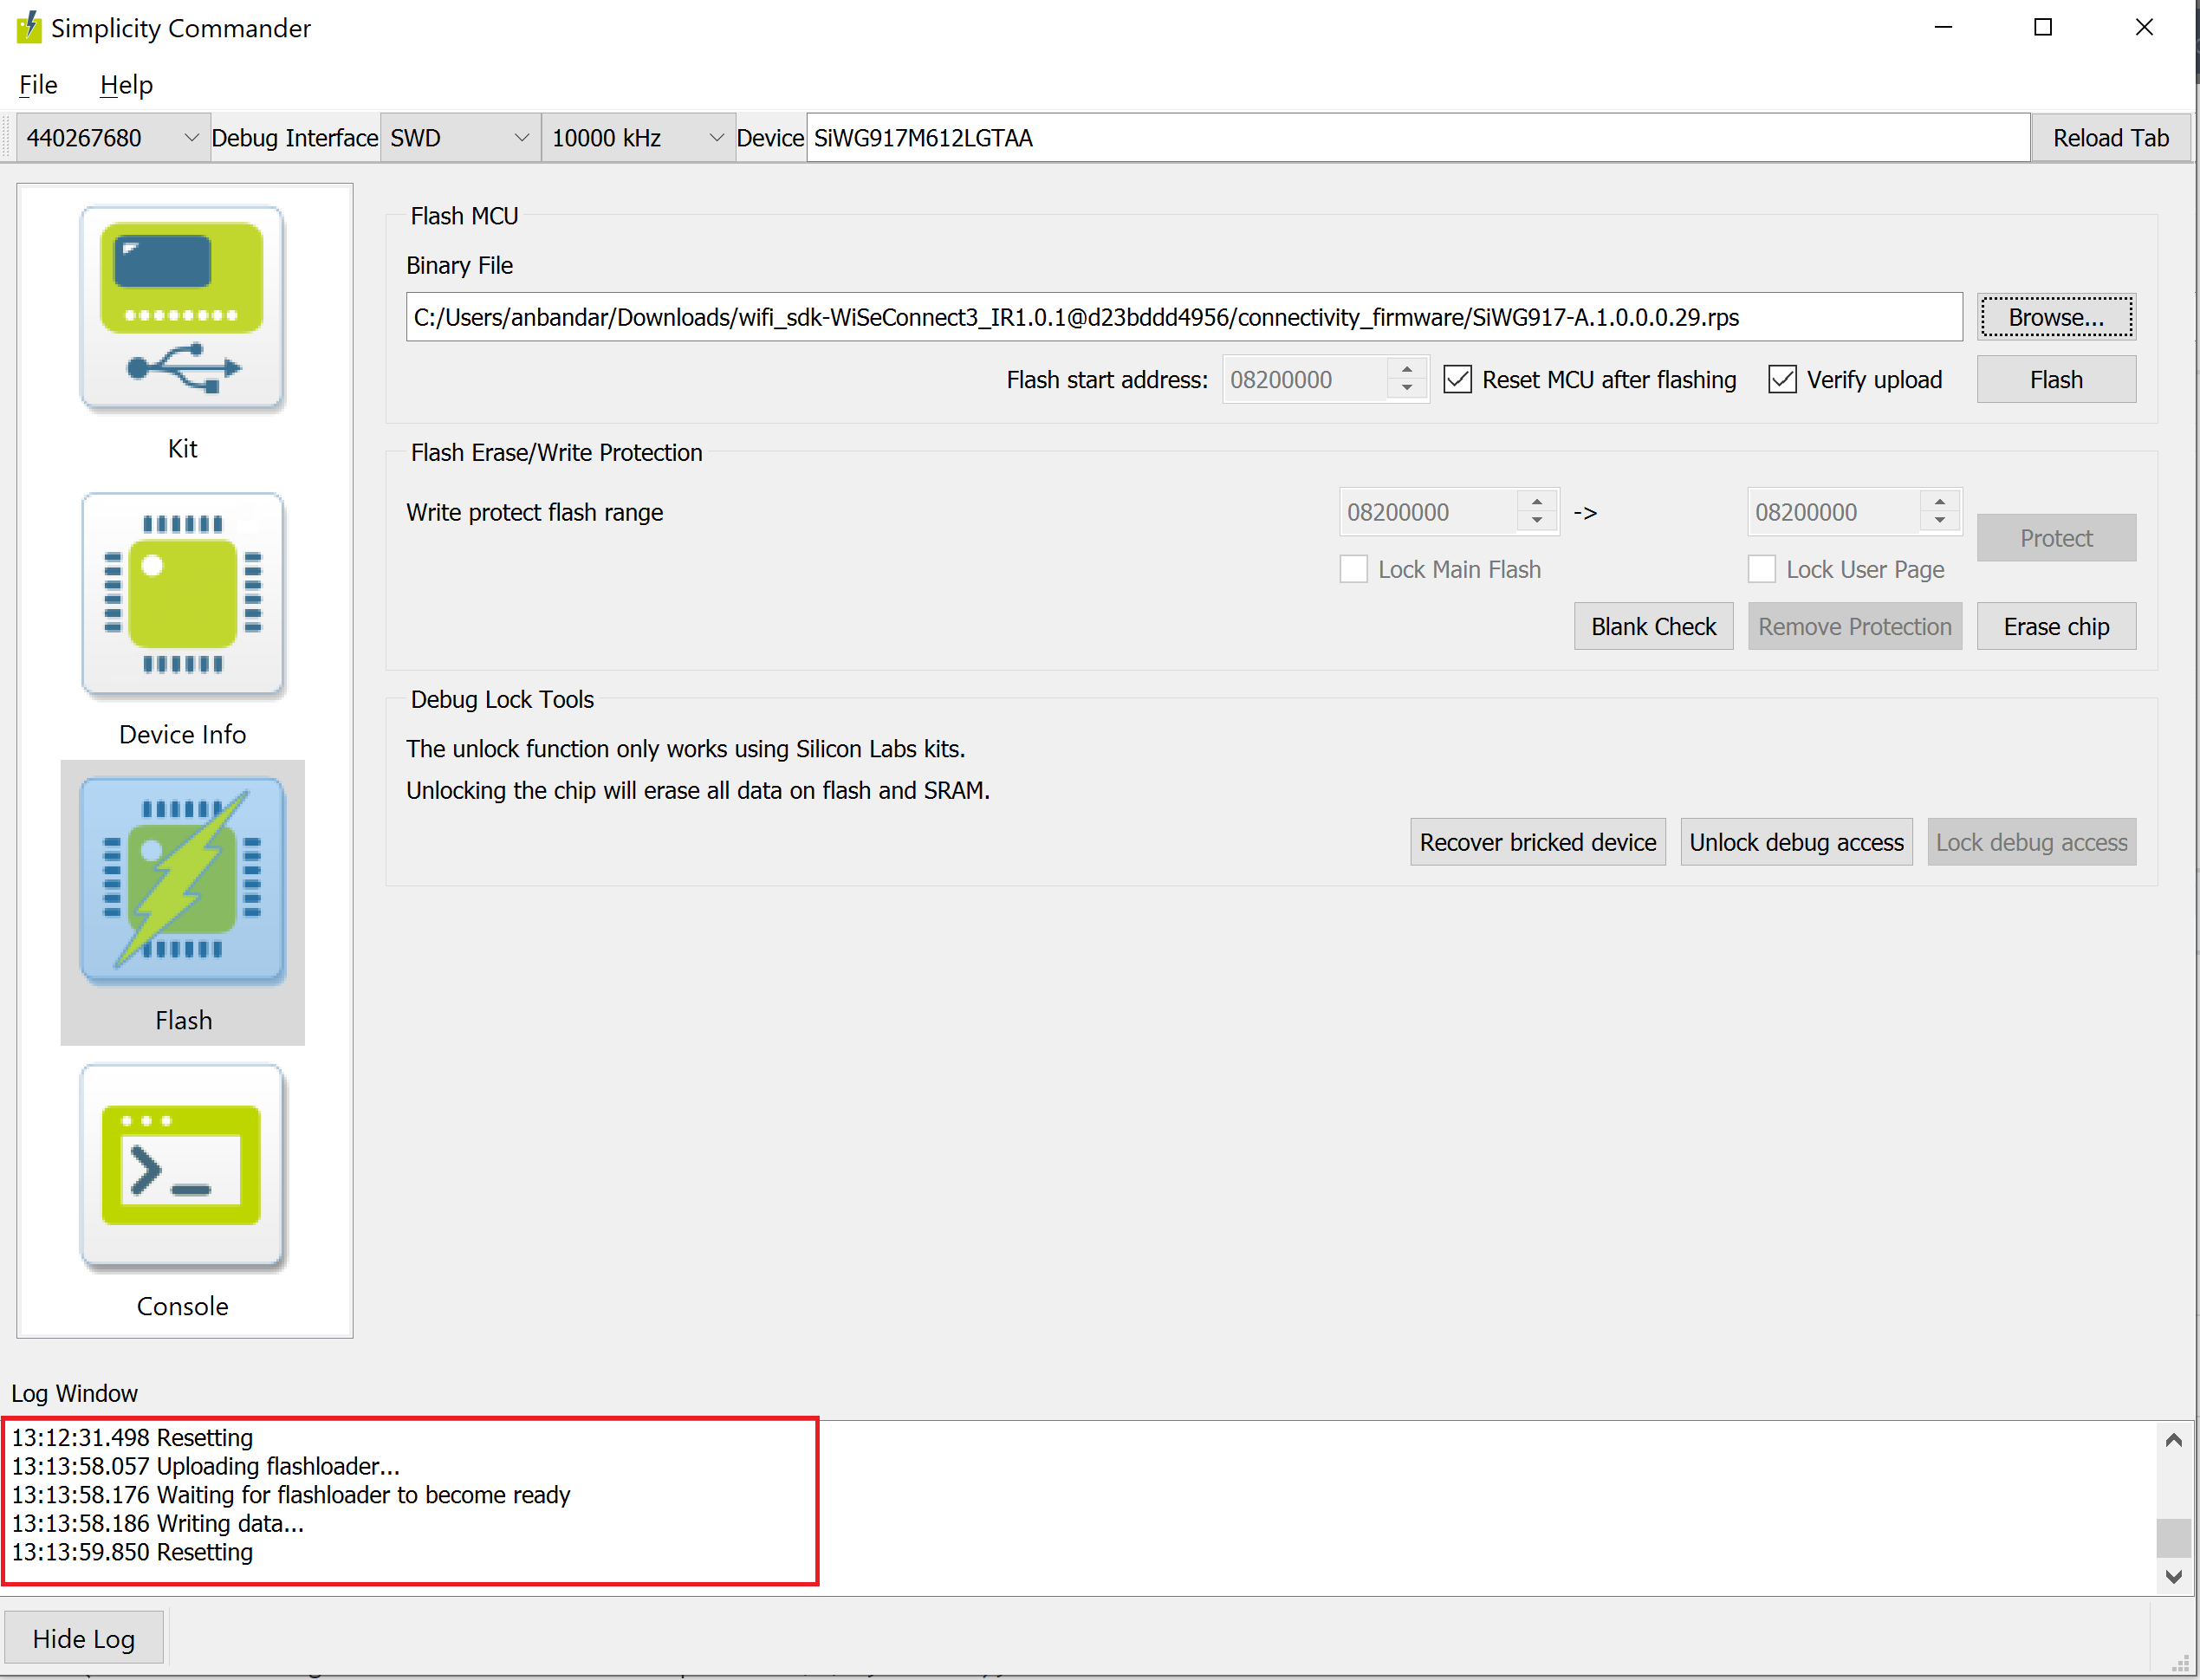This screenshot has height=1680, width=2200.
Task: Open the File menu
Action: (38, 85)
